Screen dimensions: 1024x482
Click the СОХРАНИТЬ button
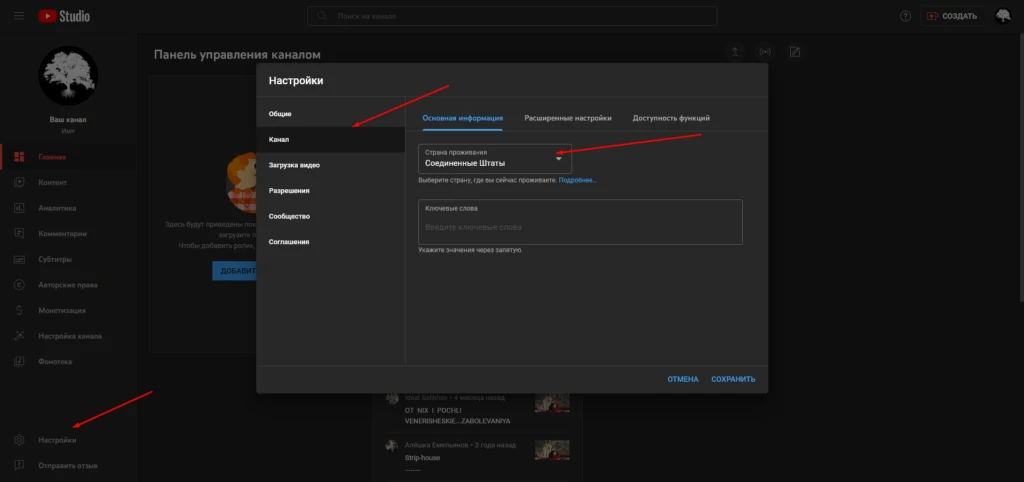(733, 379)
